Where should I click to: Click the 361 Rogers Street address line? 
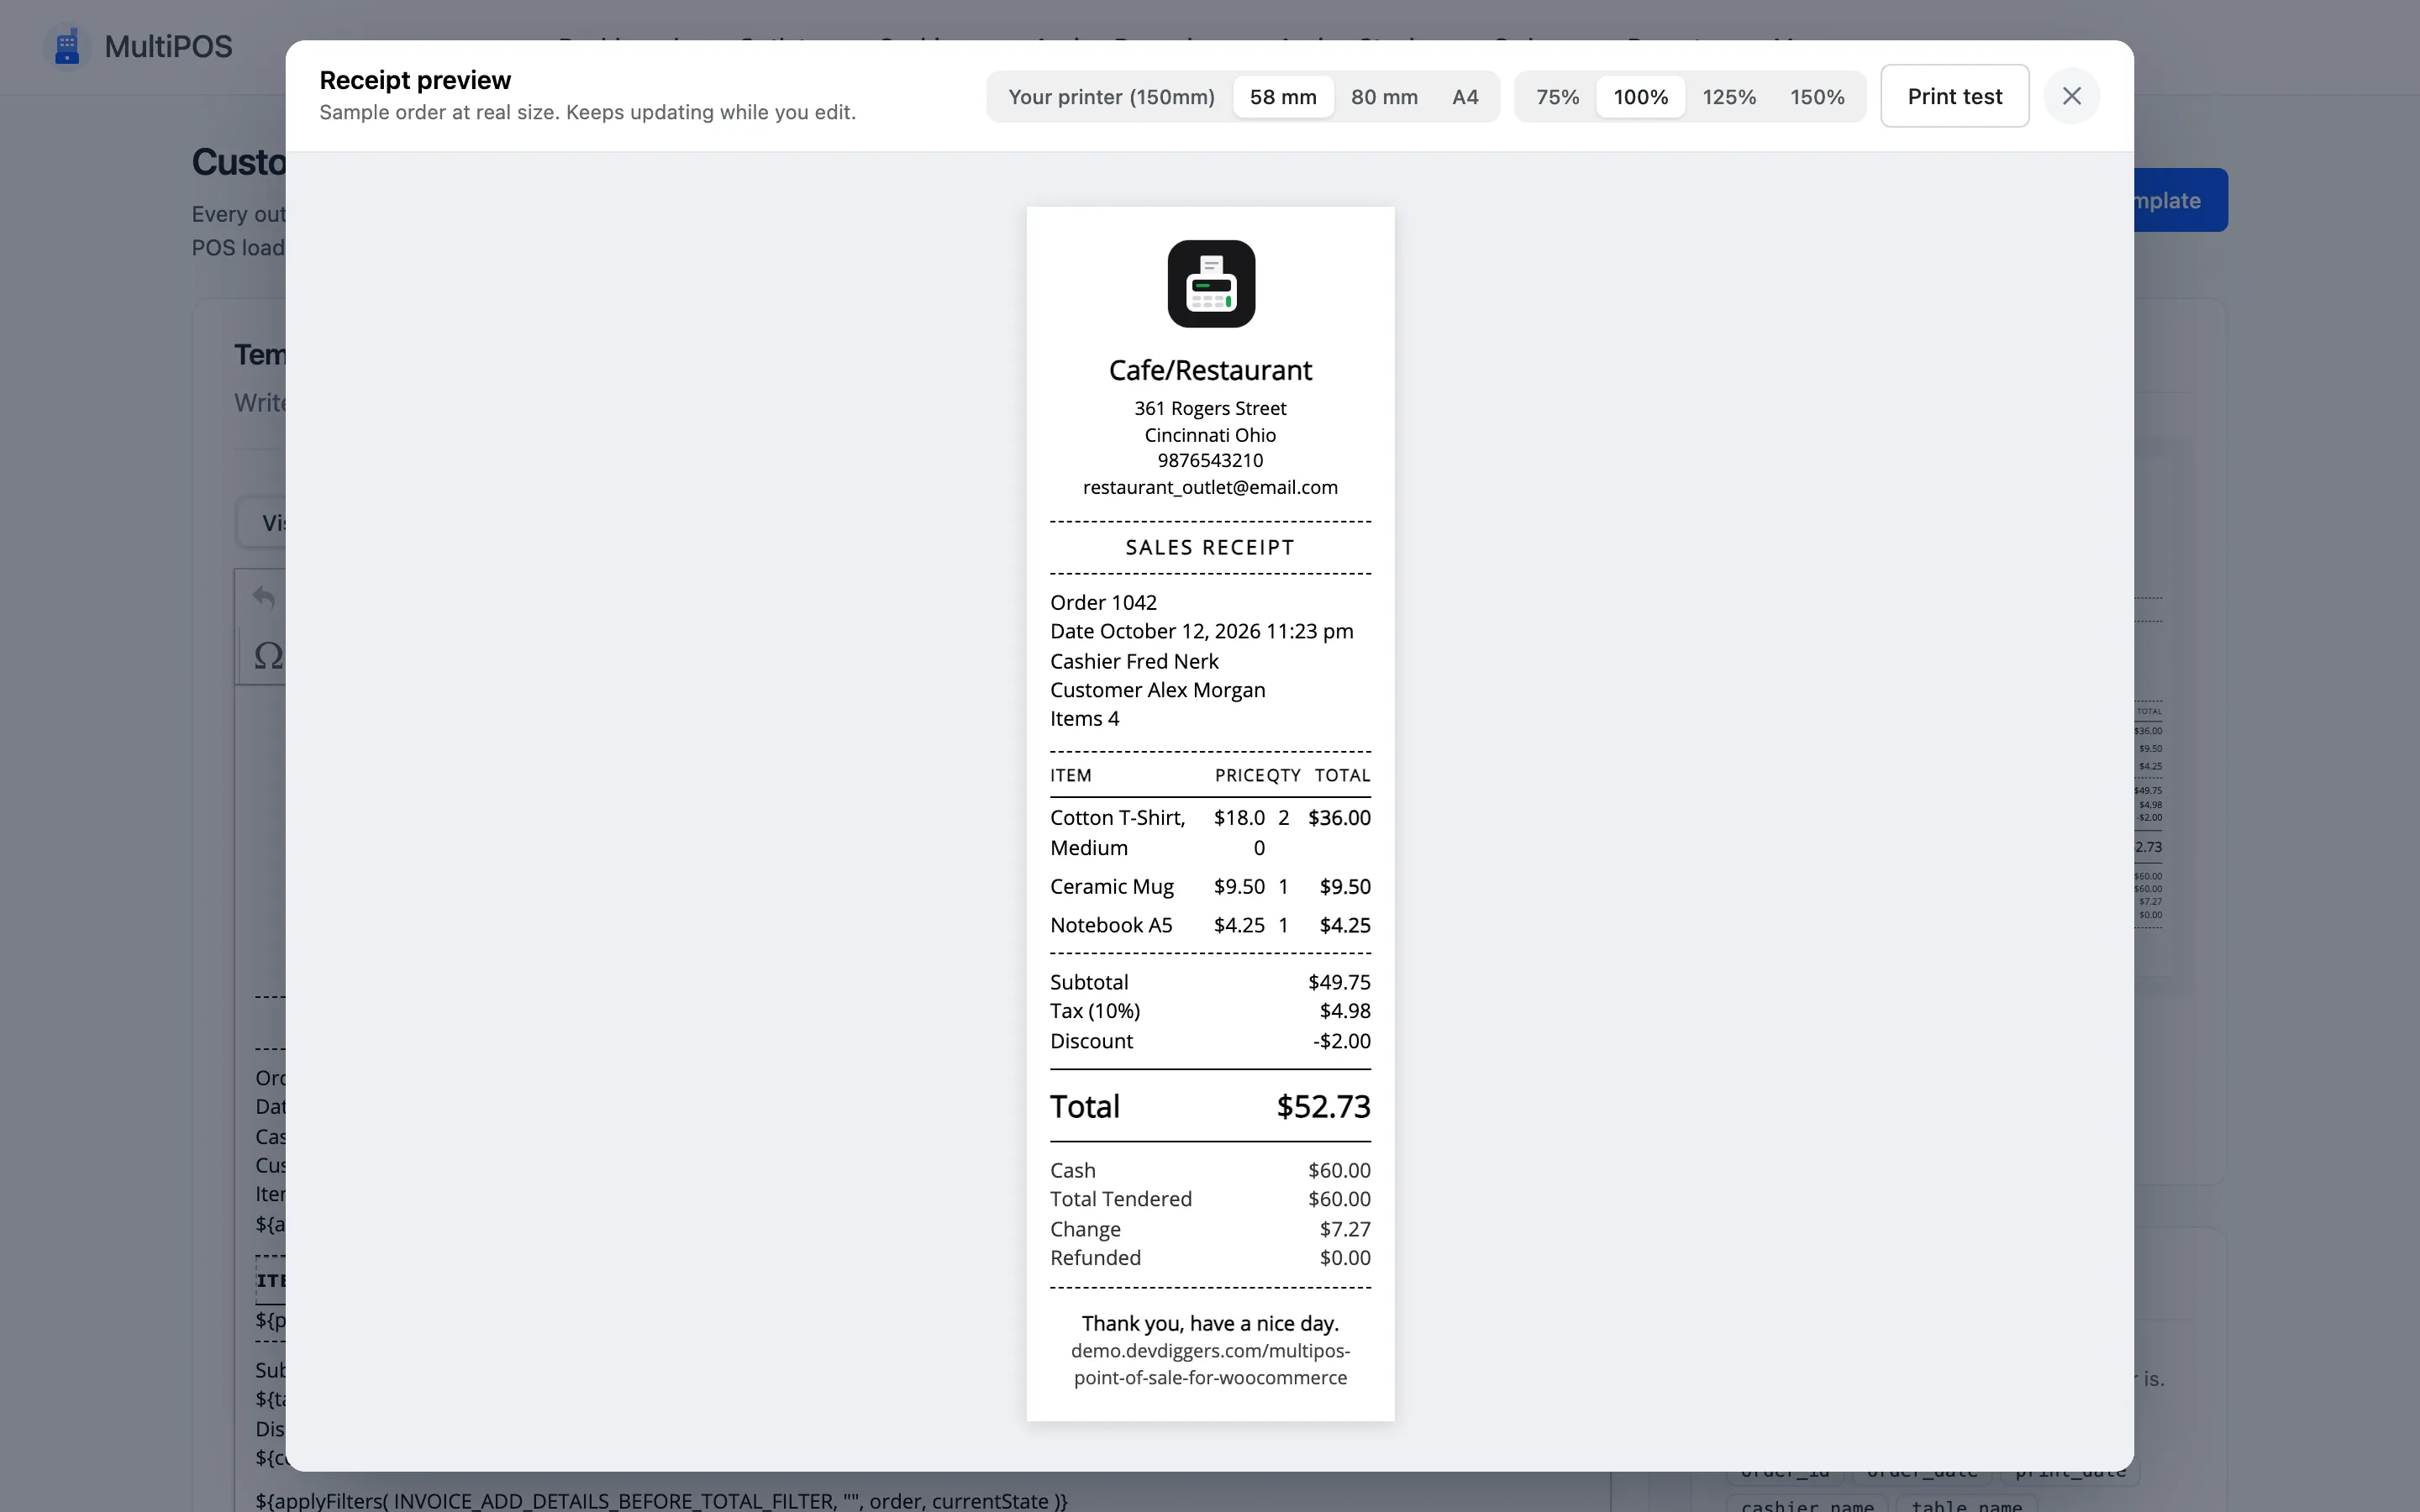pos(1210,408)
